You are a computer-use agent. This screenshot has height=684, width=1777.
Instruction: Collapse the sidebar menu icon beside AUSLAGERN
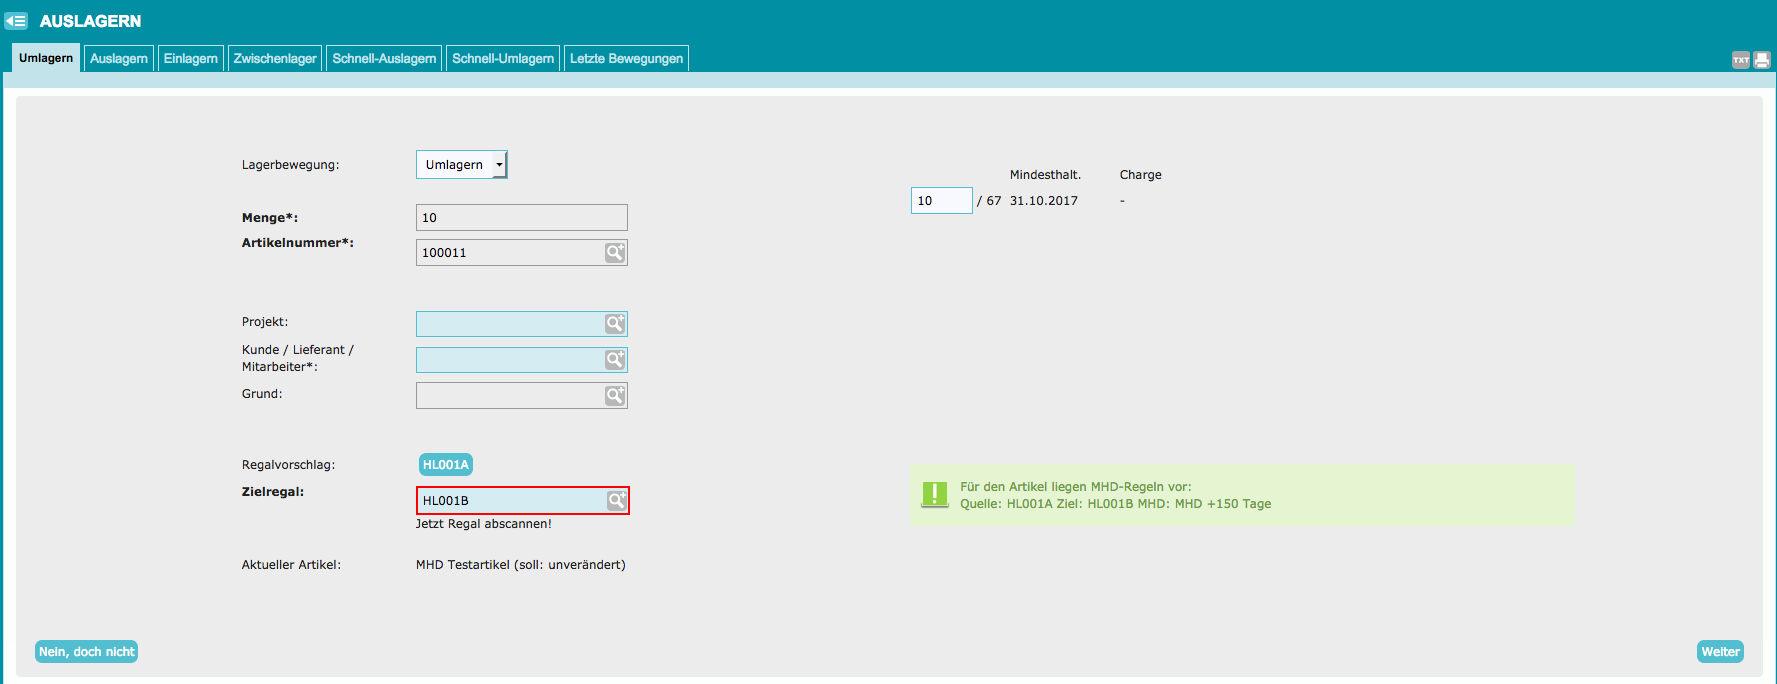pos(16,20)
